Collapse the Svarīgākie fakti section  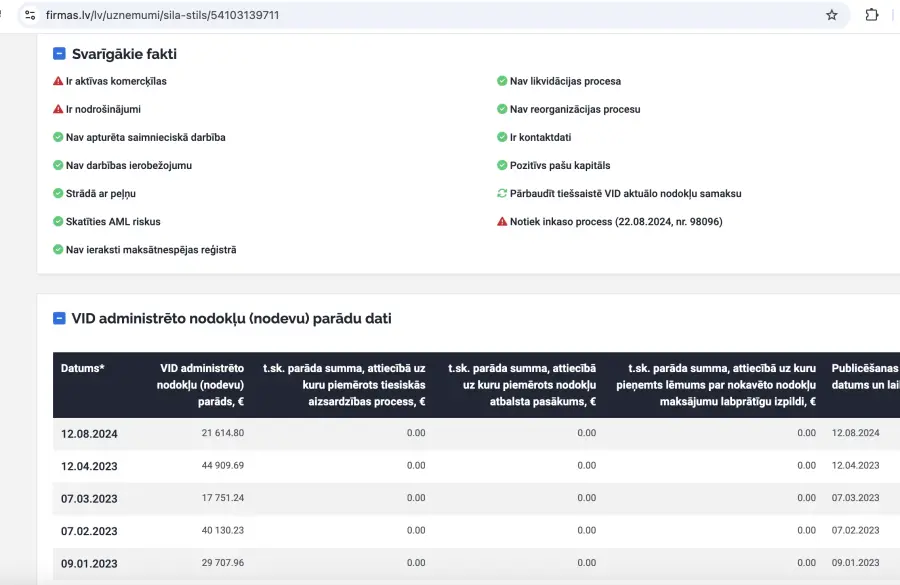click(59, 54)
